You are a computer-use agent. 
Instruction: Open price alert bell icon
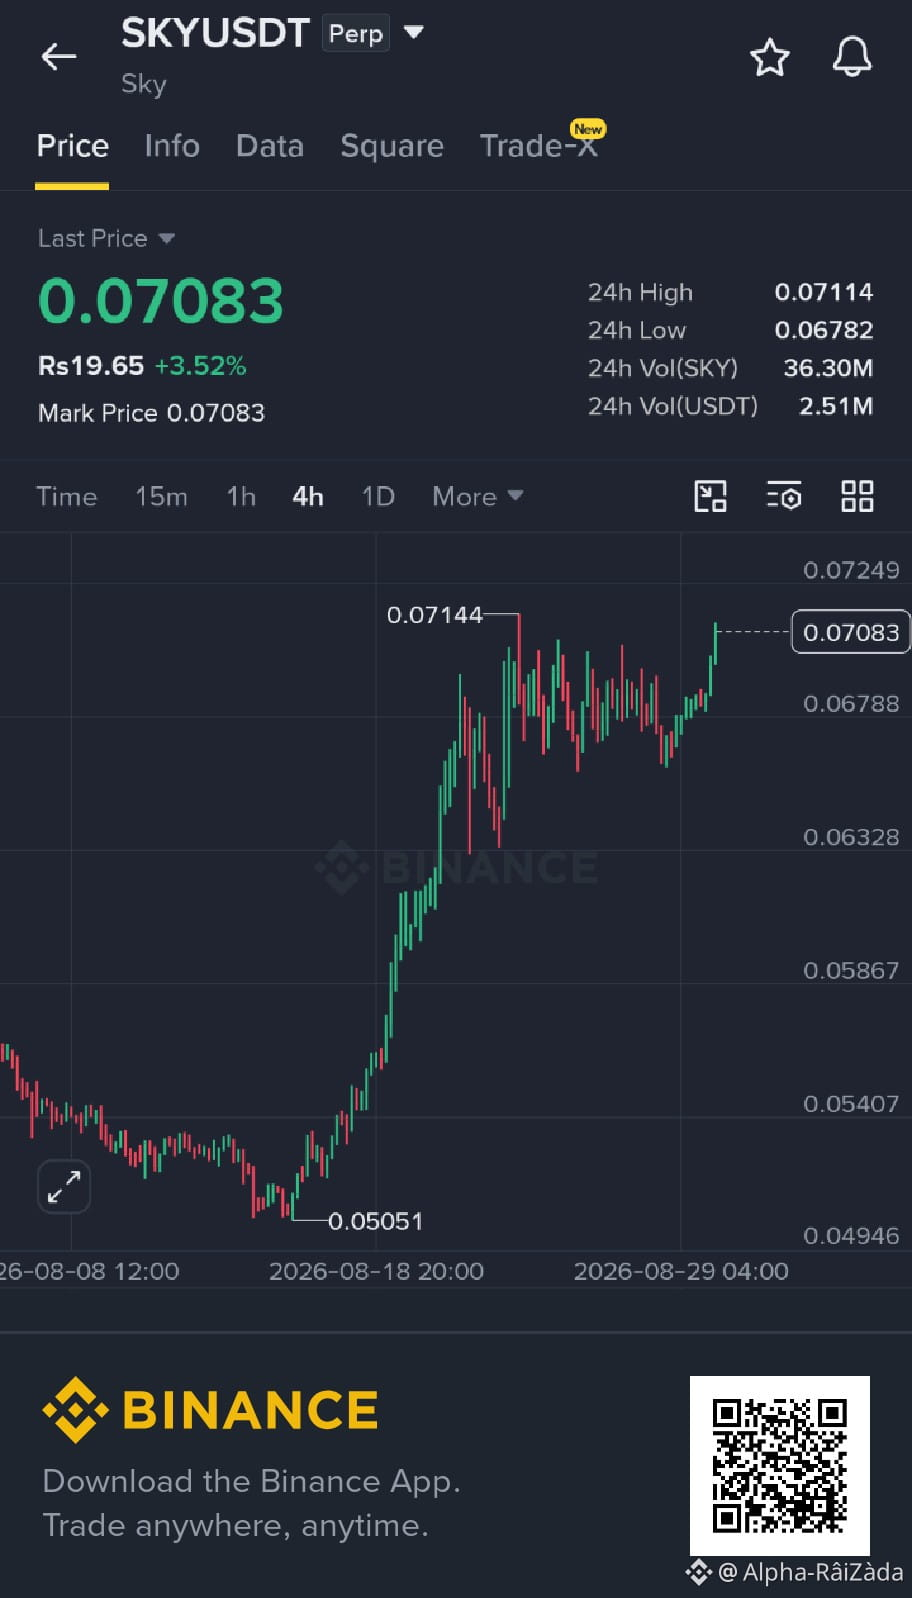click(852, 57)
